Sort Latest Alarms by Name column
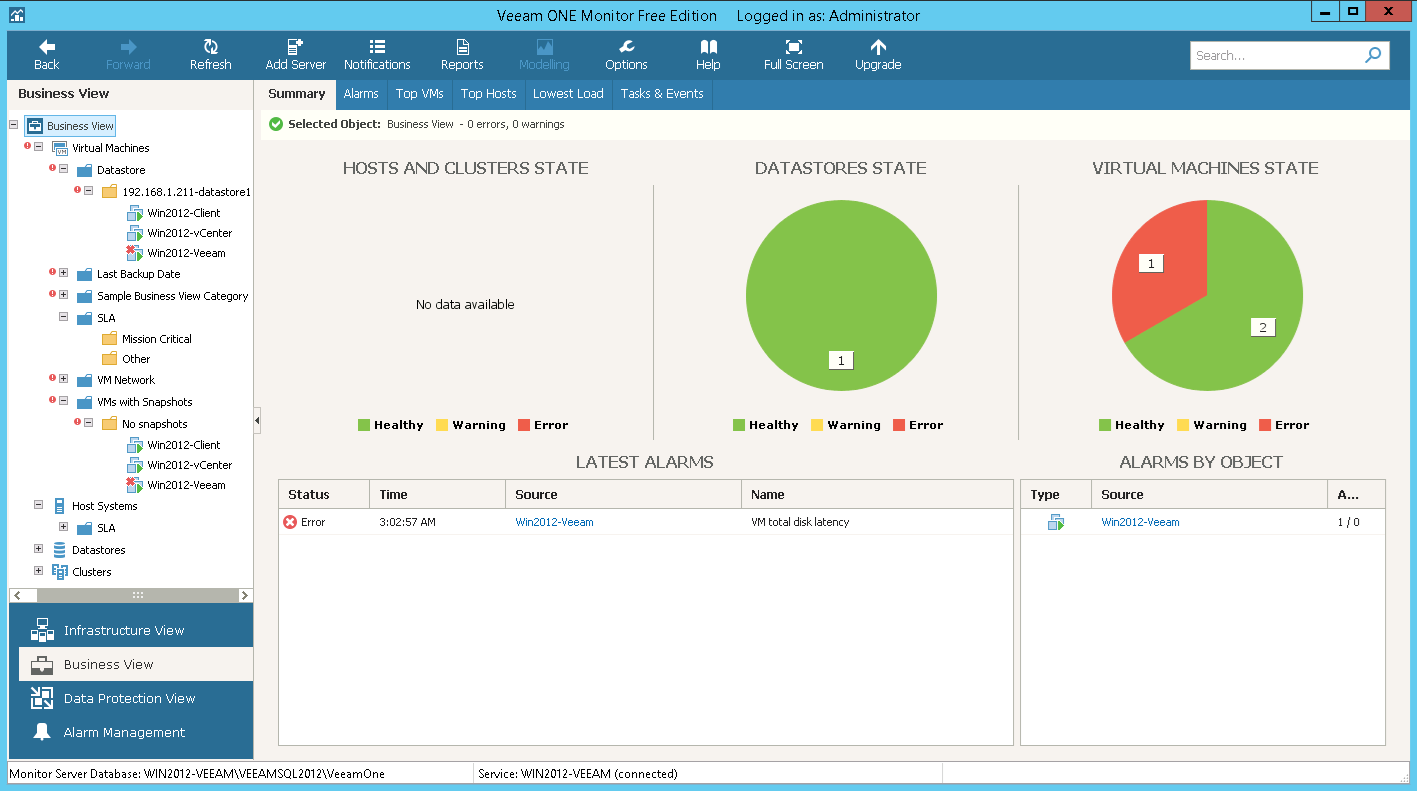 (877, 494)
